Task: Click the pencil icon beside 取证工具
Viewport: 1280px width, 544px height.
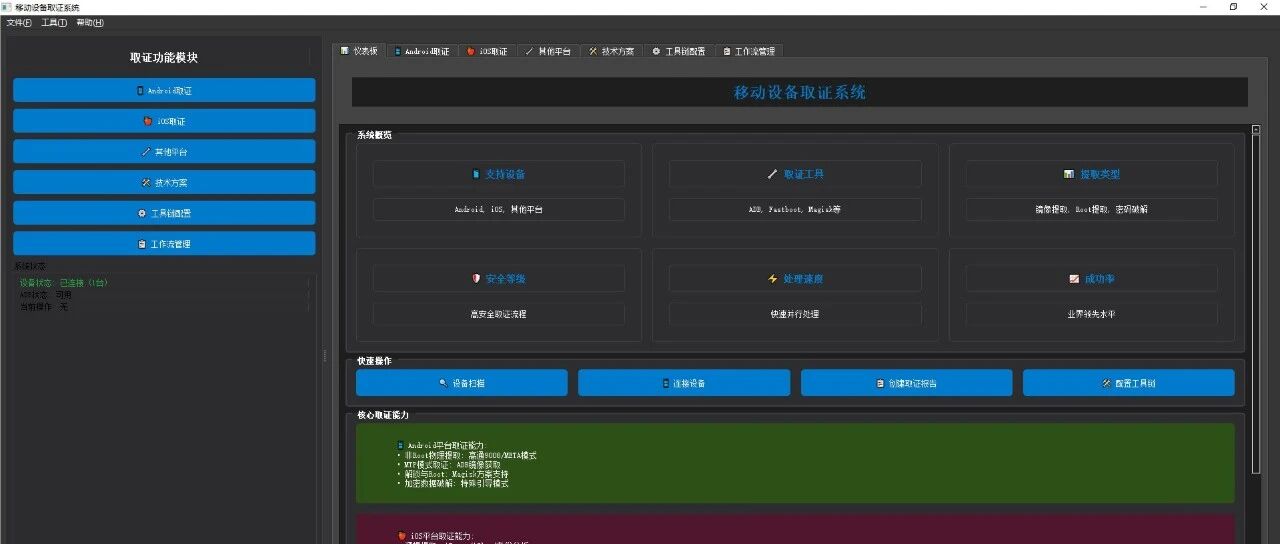Action: click(x=772, y=174)
